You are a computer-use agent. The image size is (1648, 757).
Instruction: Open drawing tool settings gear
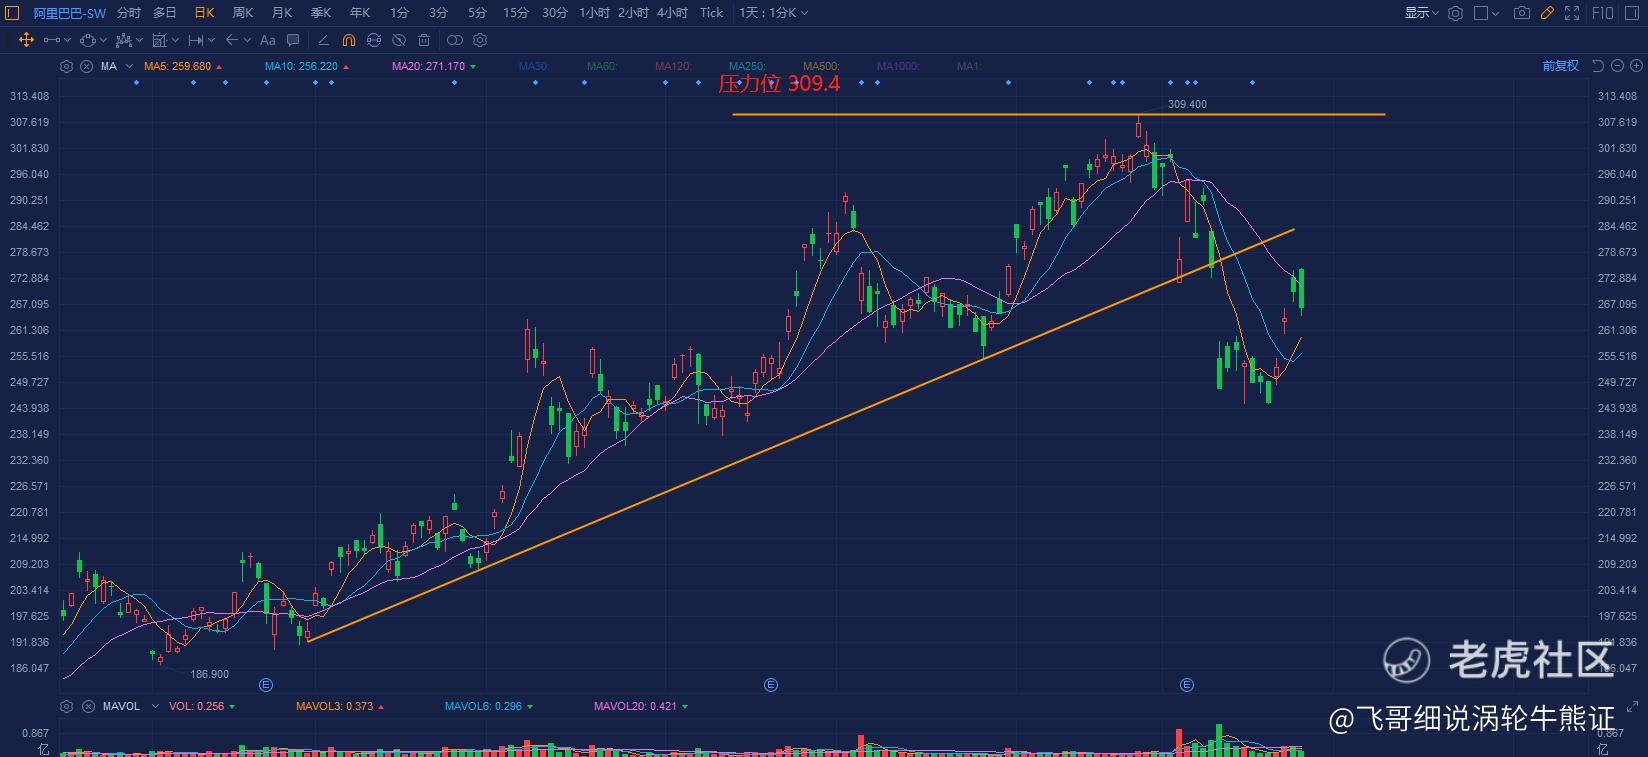click(480, 40)
